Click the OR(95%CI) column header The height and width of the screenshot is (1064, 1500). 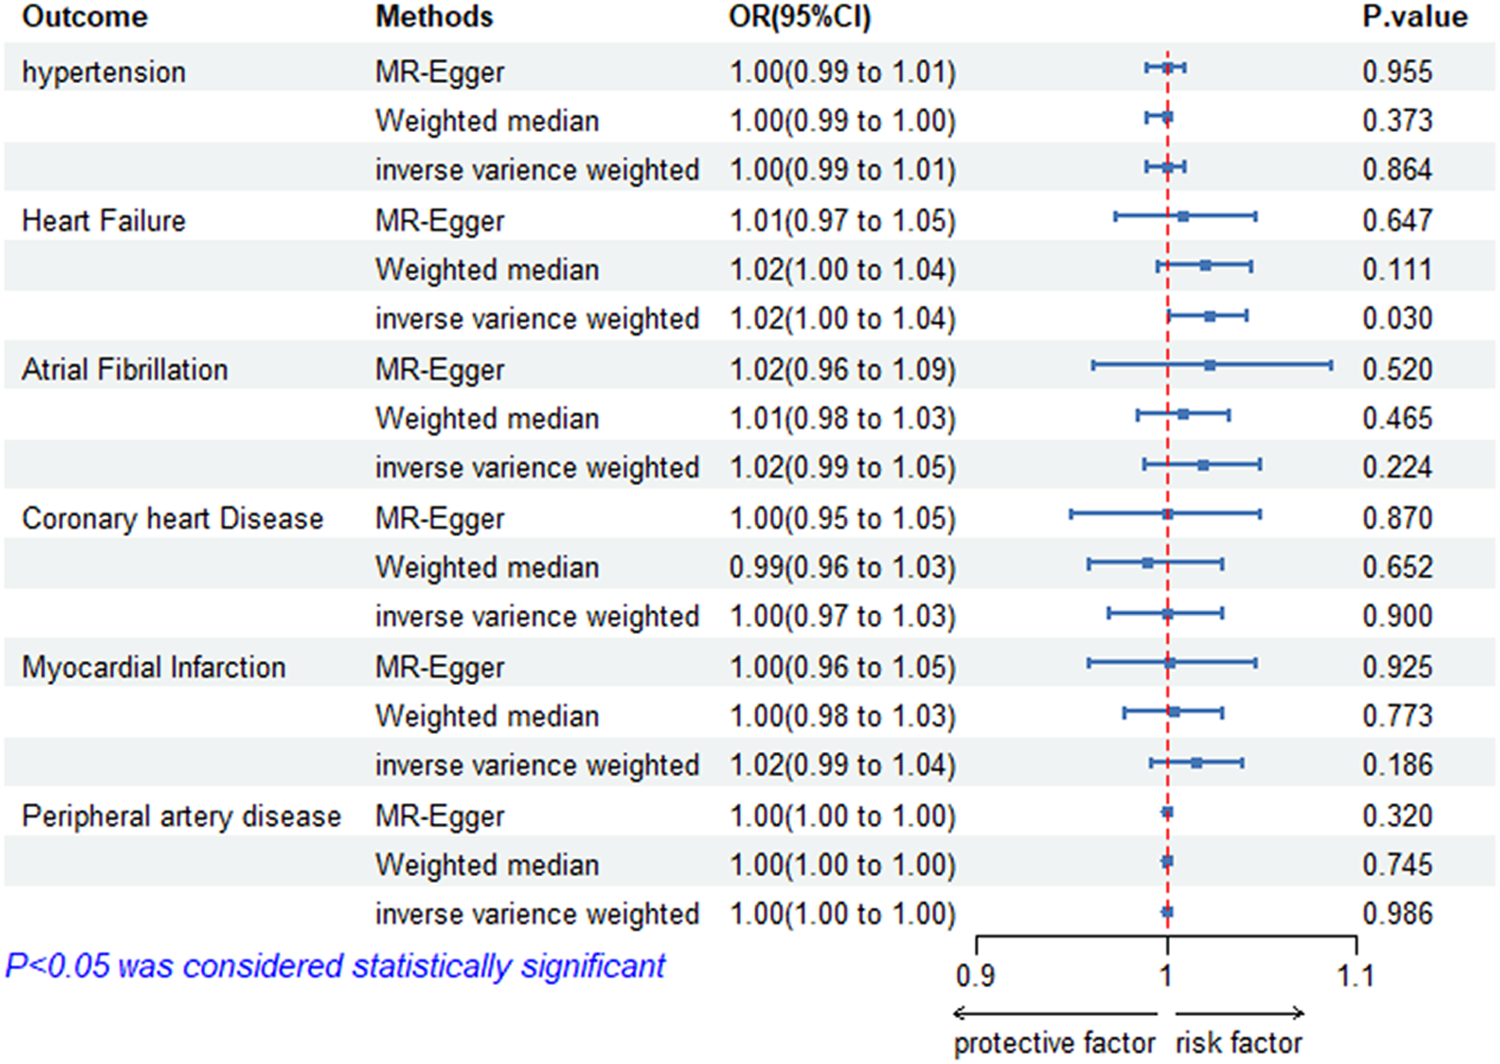coord(800,17)
